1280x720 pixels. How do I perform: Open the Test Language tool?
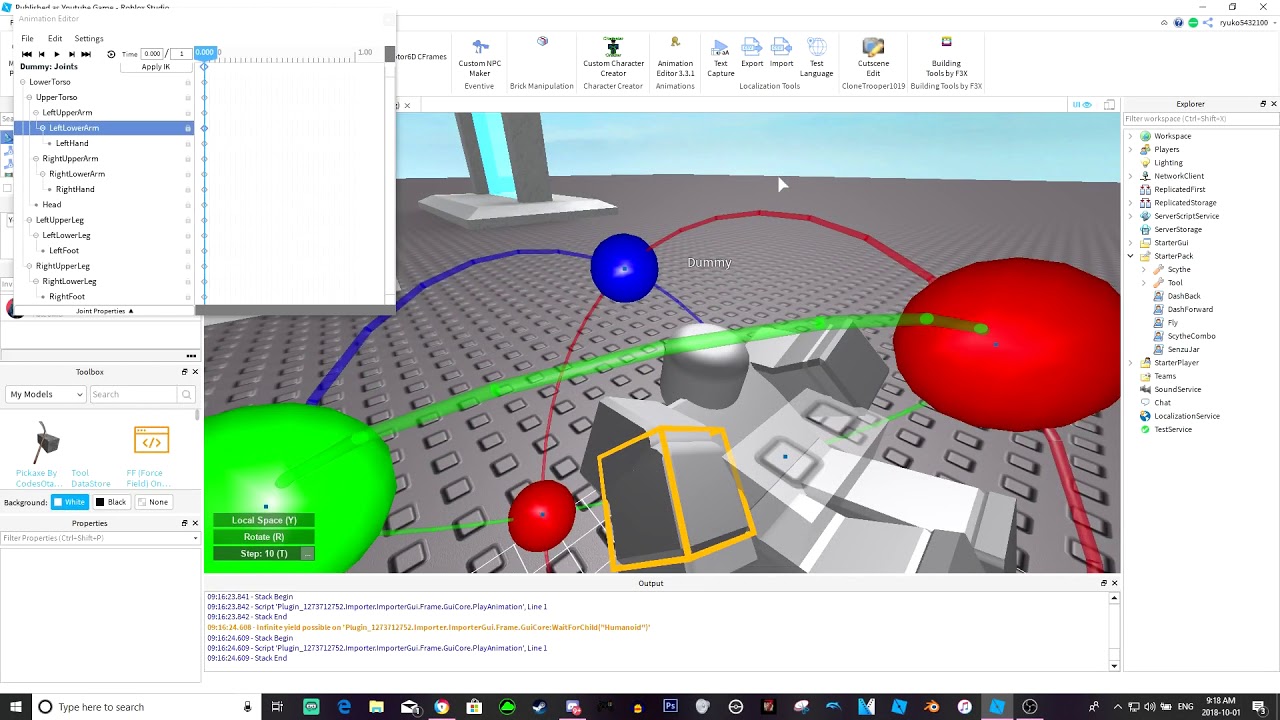coord(817,57)
